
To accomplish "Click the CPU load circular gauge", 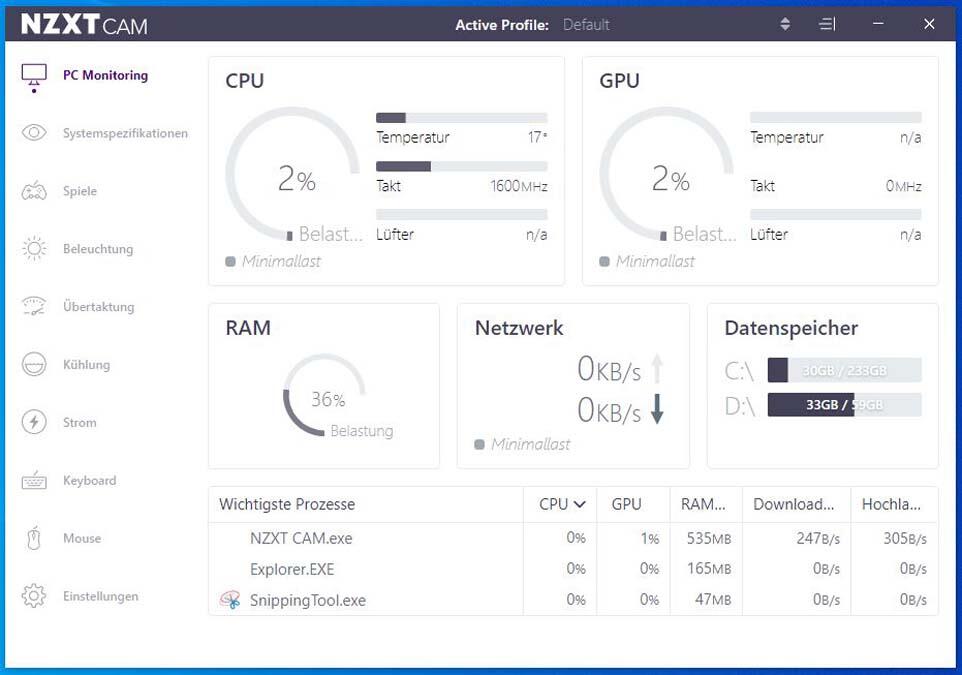I will [x=293, y=174].
